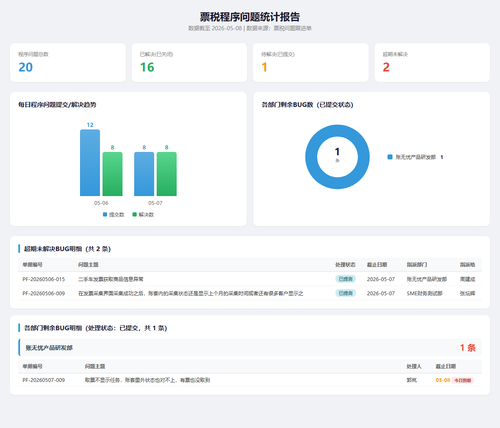Screen dimensions: 500x428
Task: Click the overdue BUG section heading (共 2 条)
Action: point(67,249)
